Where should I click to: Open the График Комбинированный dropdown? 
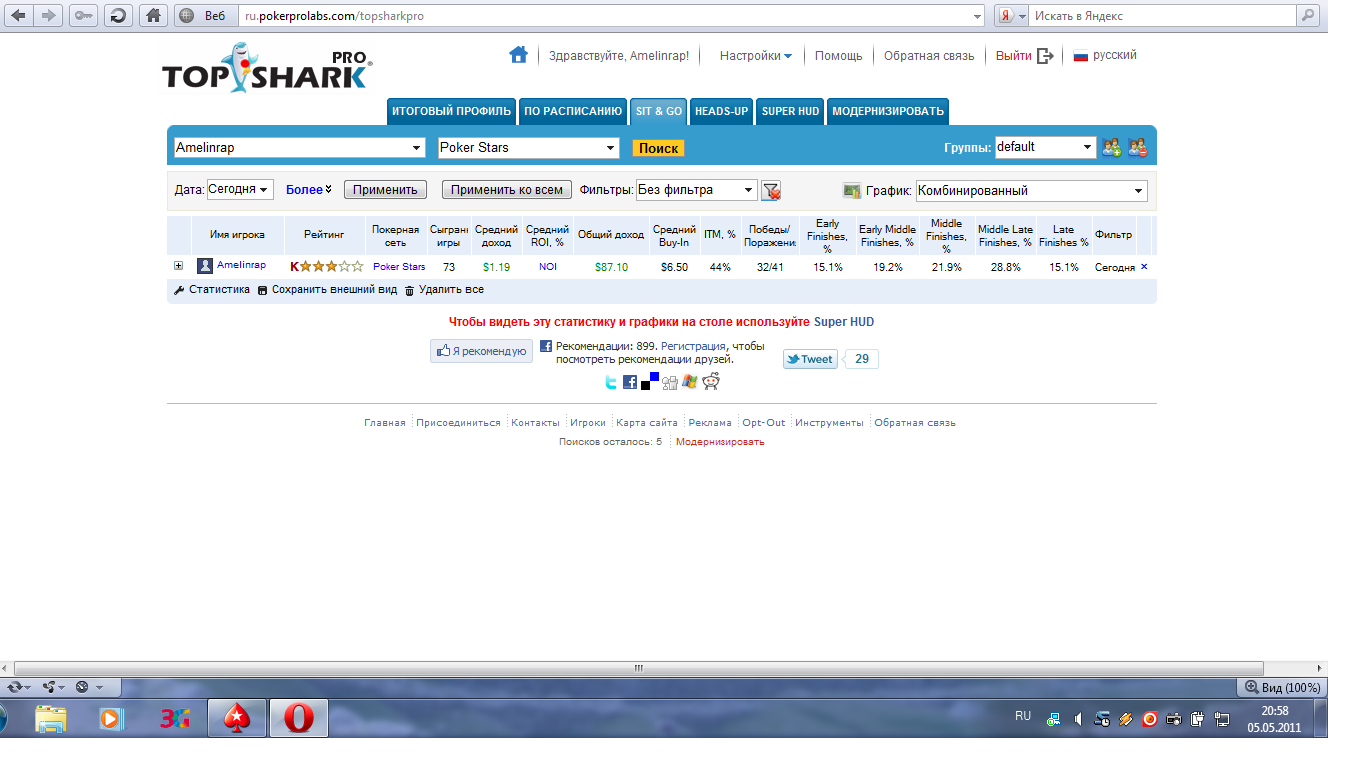point(1031,191)
